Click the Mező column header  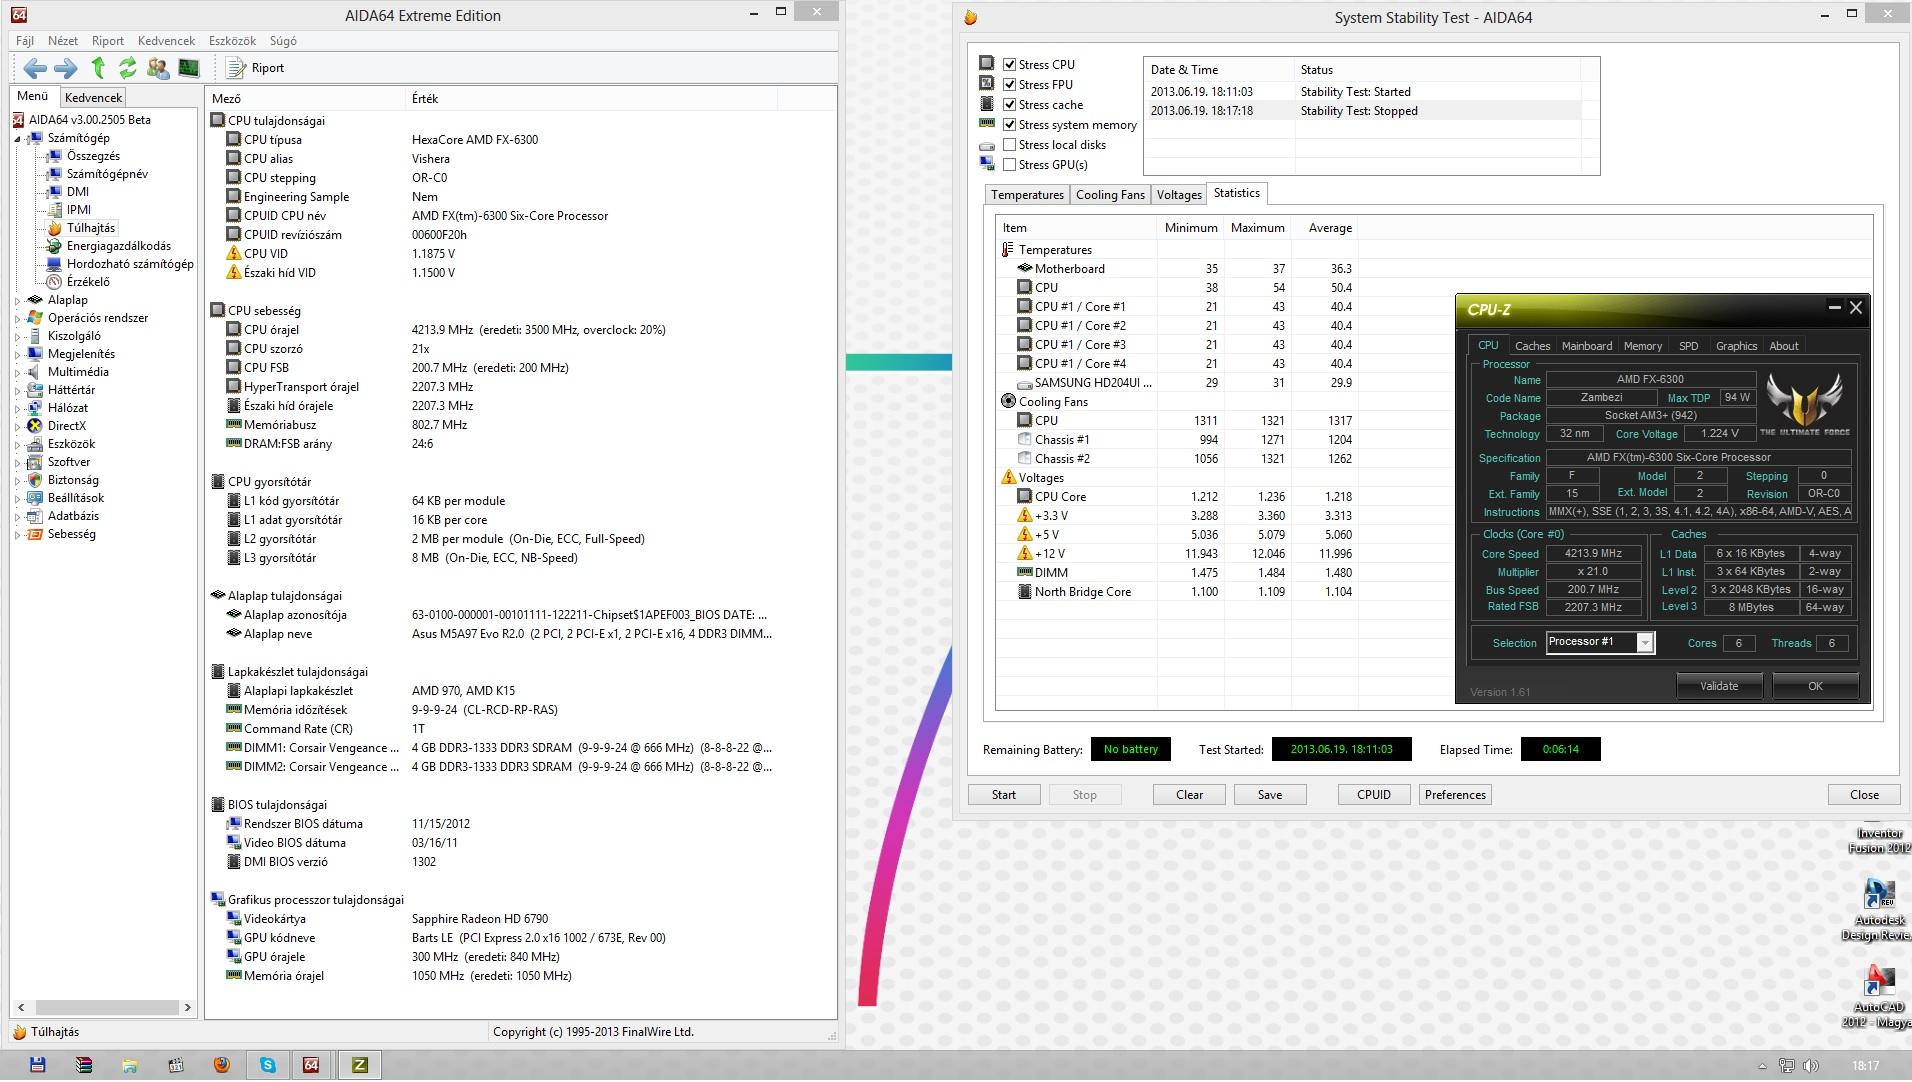pyautogui.click(x=305, y=99)
